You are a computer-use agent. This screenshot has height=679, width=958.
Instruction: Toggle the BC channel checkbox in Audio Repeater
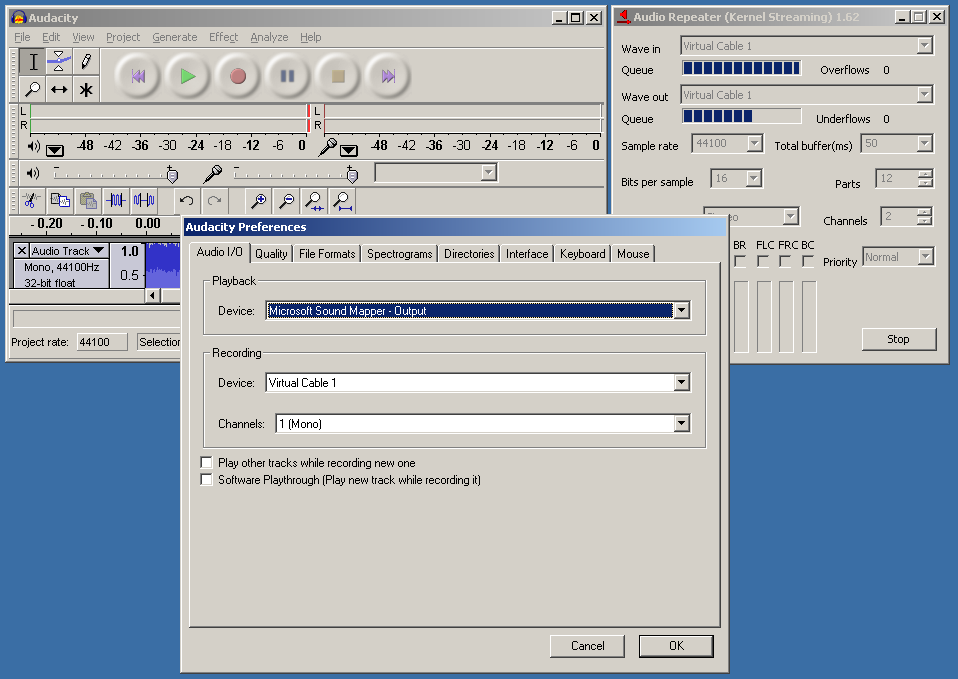(808, 262)
